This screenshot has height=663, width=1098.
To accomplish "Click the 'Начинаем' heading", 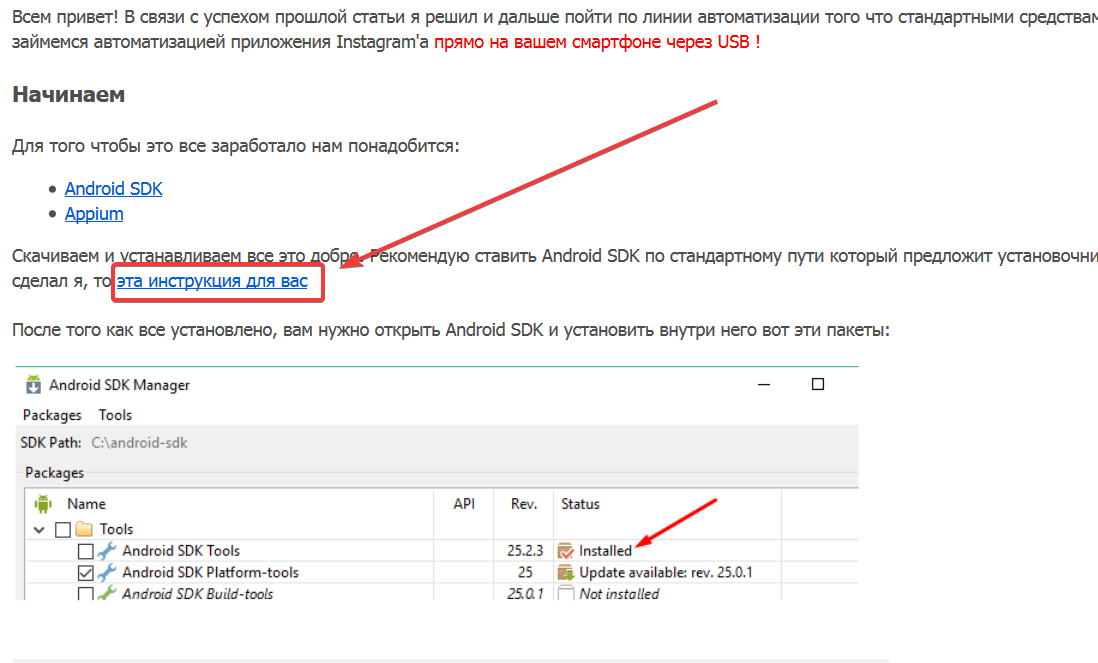I will tap(69, 95).
